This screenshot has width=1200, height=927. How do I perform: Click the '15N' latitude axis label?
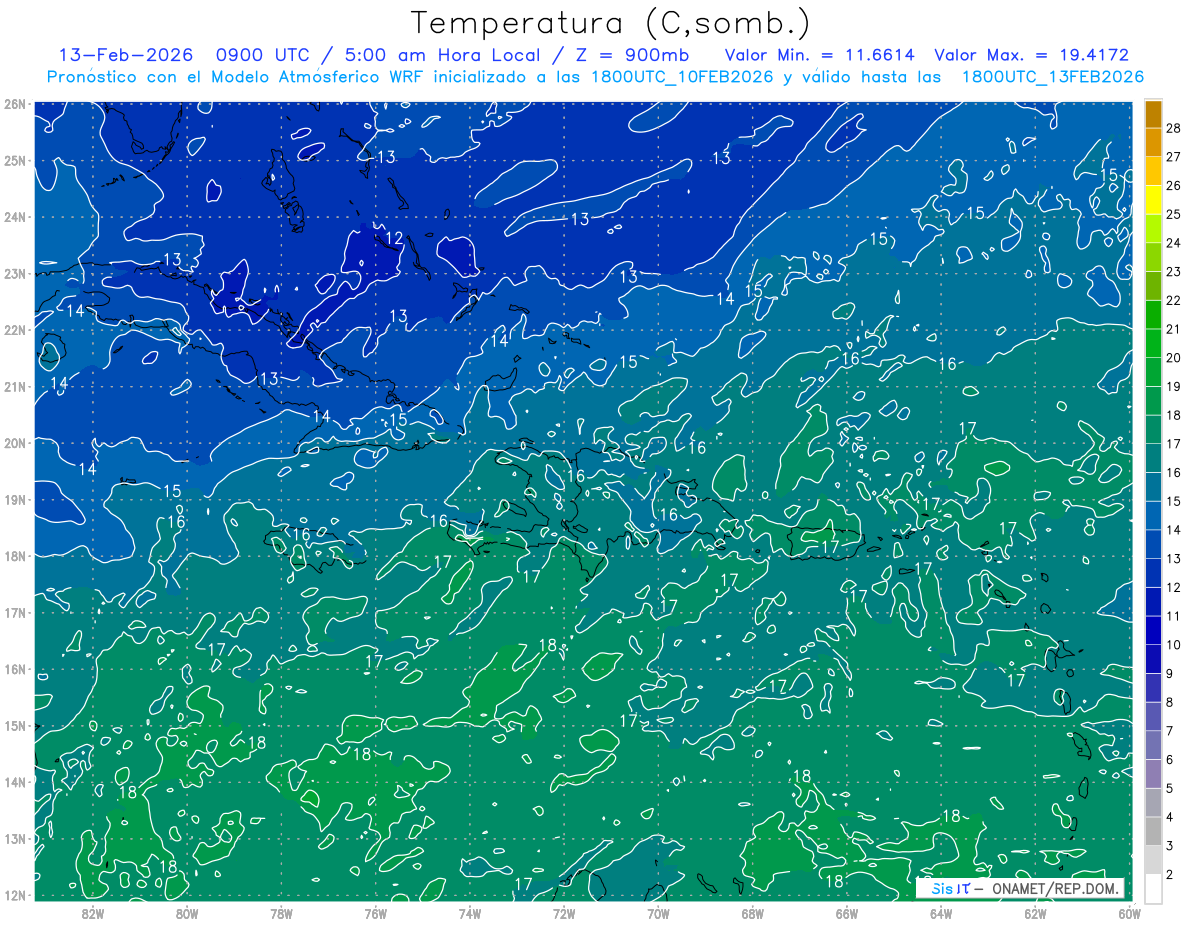coord(14,725)
